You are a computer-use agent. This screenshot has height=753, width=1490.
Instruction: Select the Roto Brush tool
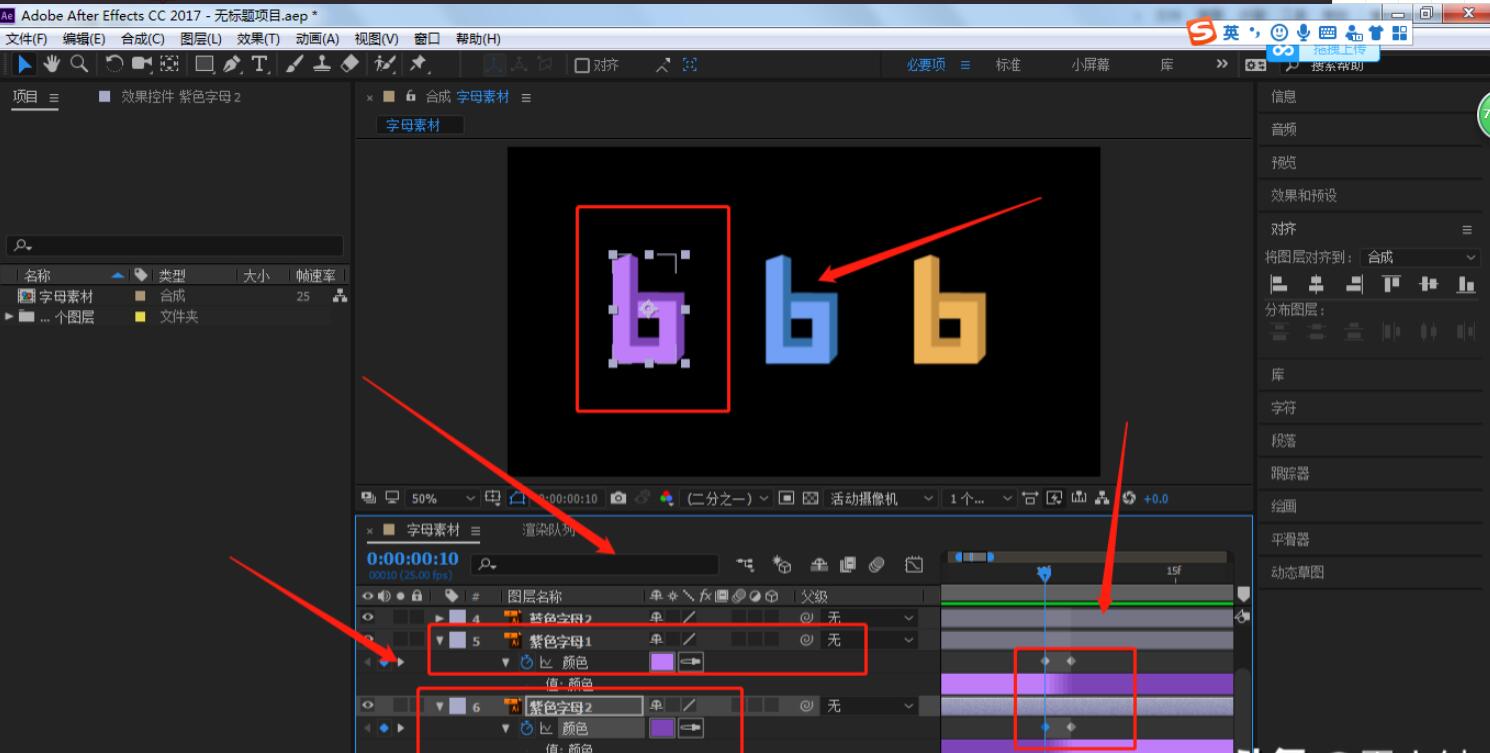385,64
